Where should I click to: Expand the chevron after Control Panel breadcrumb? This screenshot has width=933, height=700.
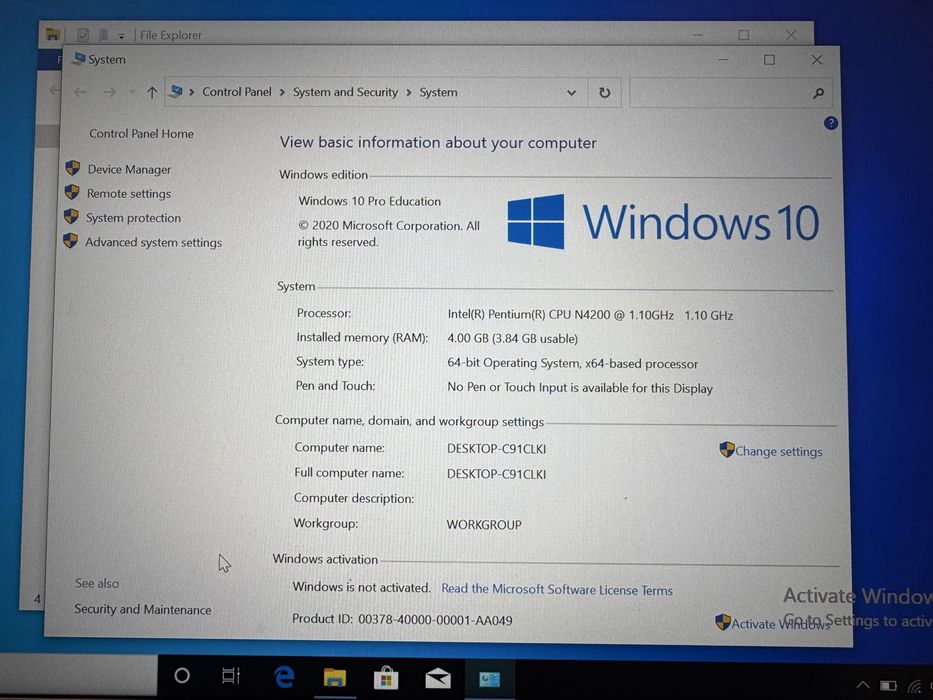point(282,92)
